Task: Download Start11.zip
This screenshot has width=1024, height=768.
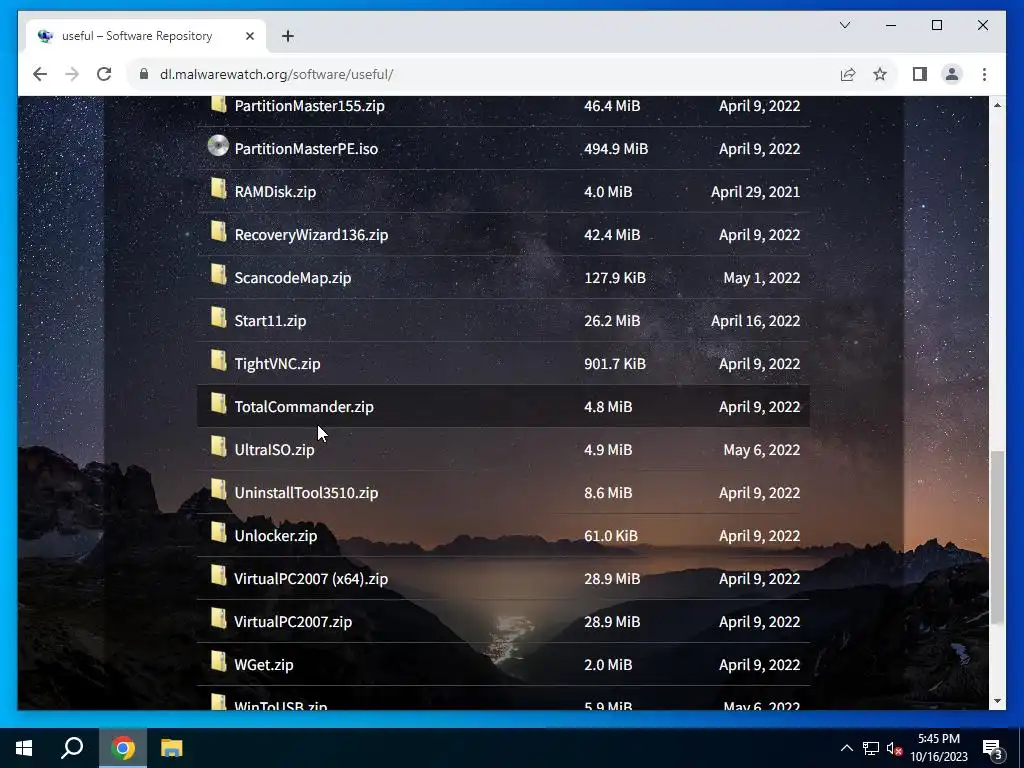Action: 270,321
